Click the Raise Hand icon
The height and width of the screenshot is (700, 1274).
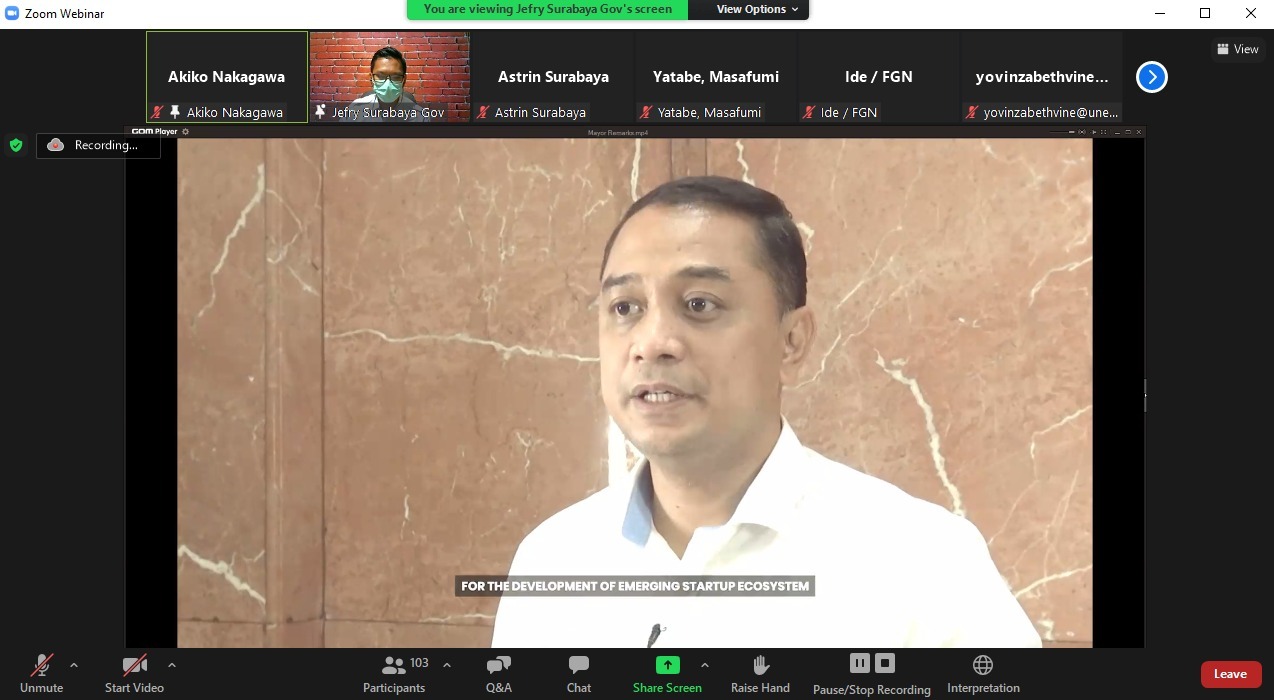[x=760, y=666]
